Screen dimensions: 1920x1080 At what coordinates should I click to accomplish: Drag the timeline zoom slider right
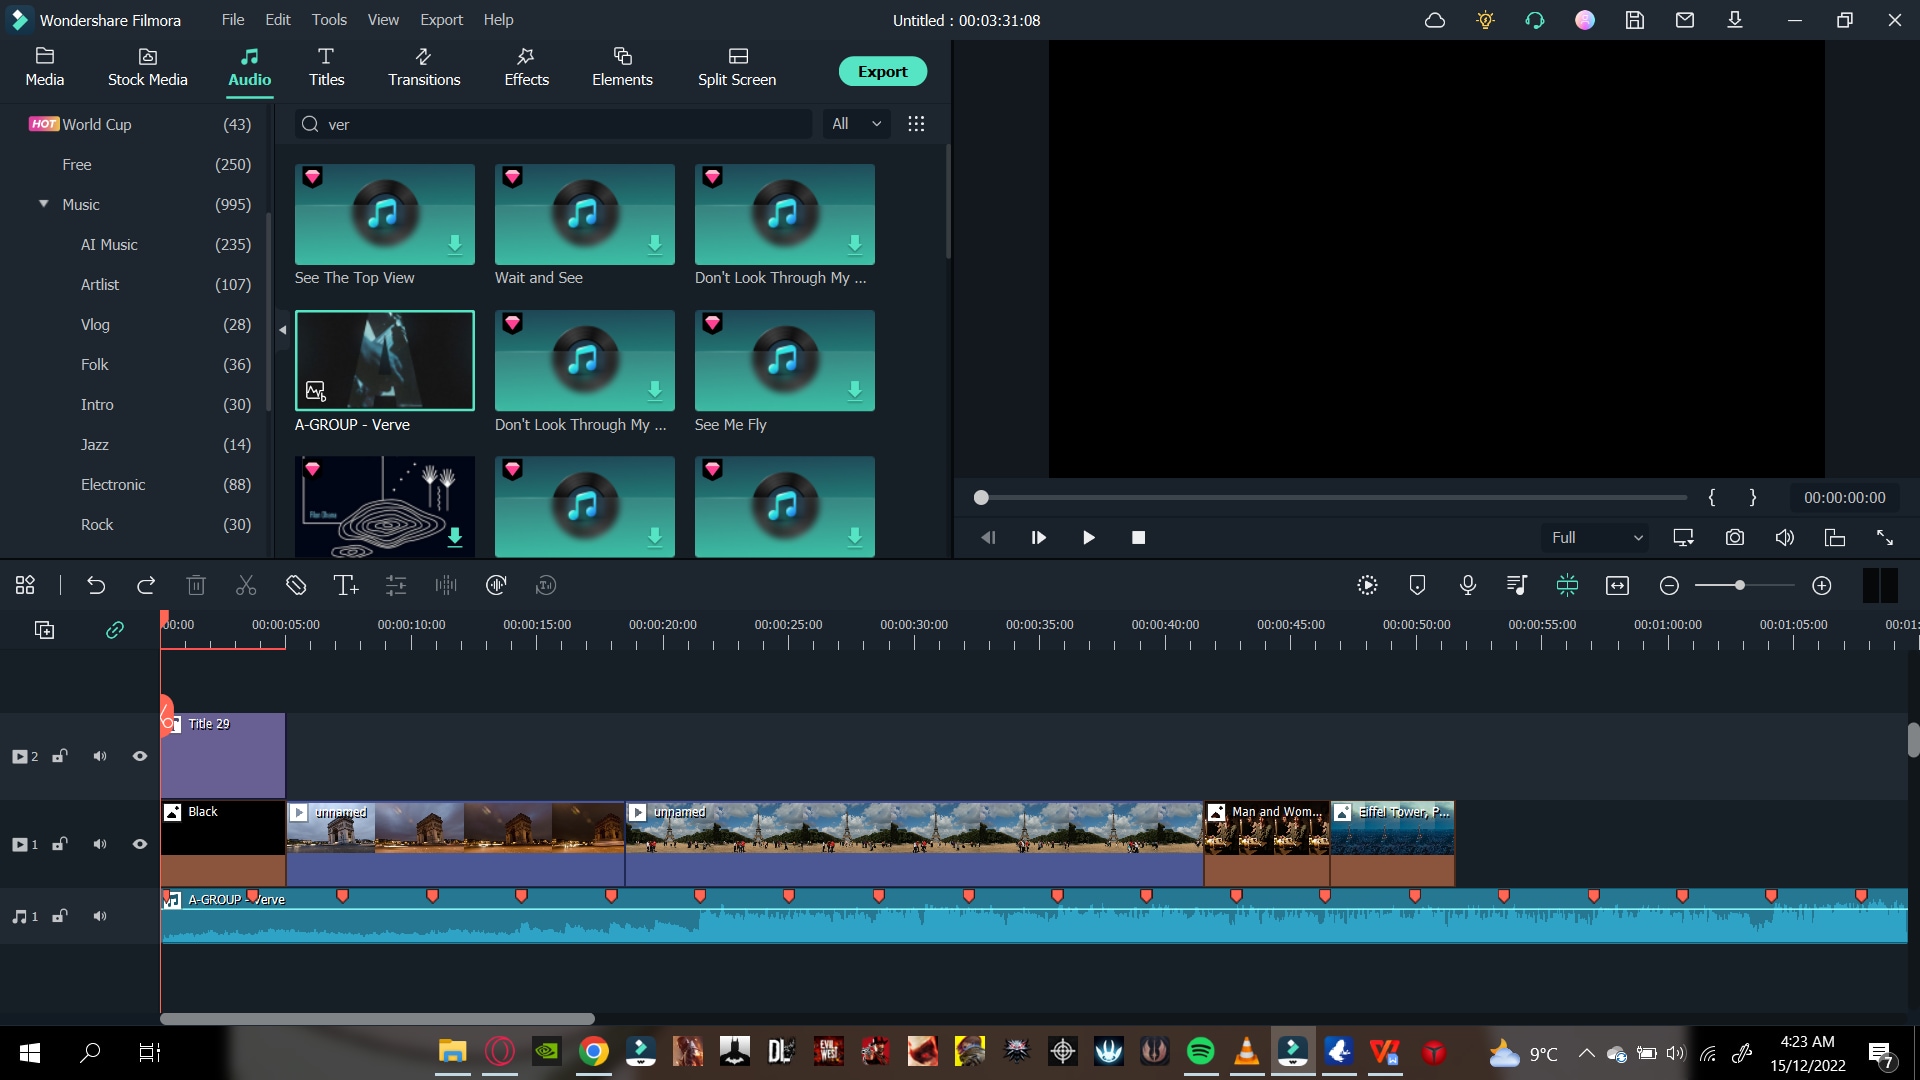pyautogui.click(x=1741, y=585)
